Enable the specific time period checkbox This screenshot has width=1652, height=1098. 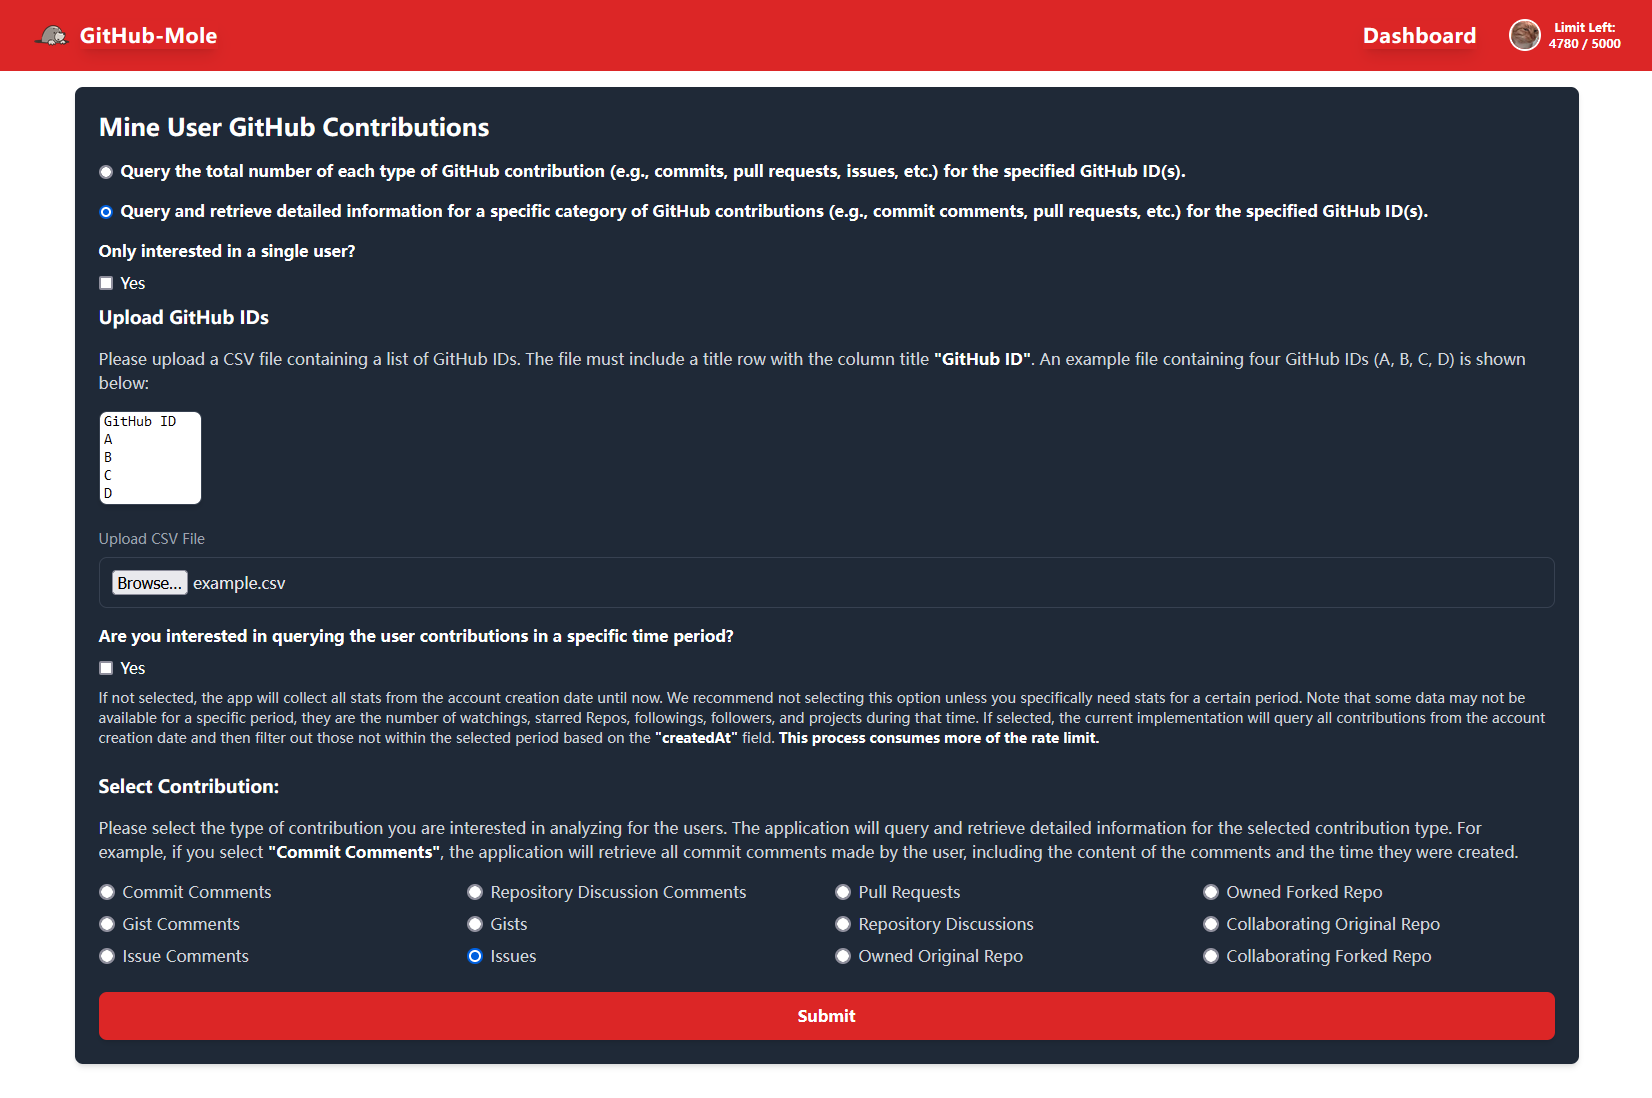coord(106,669)
